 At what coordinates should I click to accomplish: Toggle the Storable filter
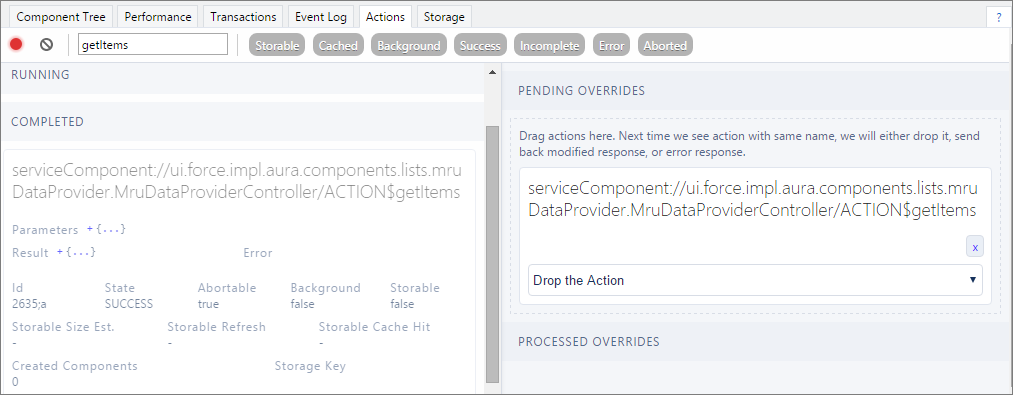coord(277,46)
